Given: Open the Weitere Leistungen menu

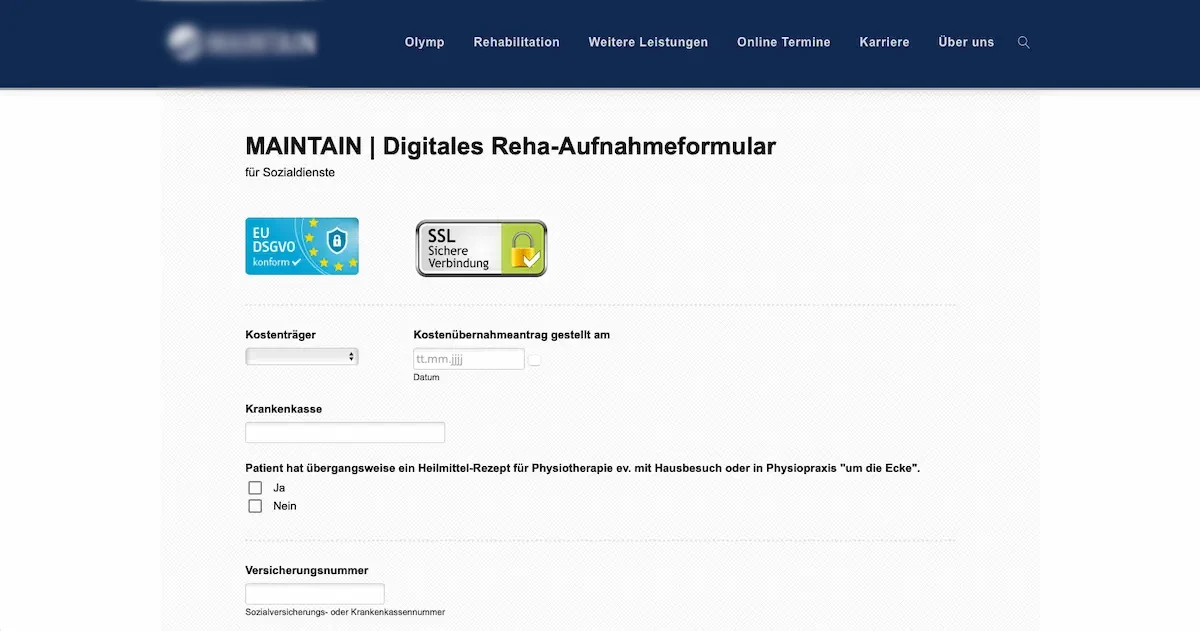Looking at the screenshot, I should (x=648, y=42).
